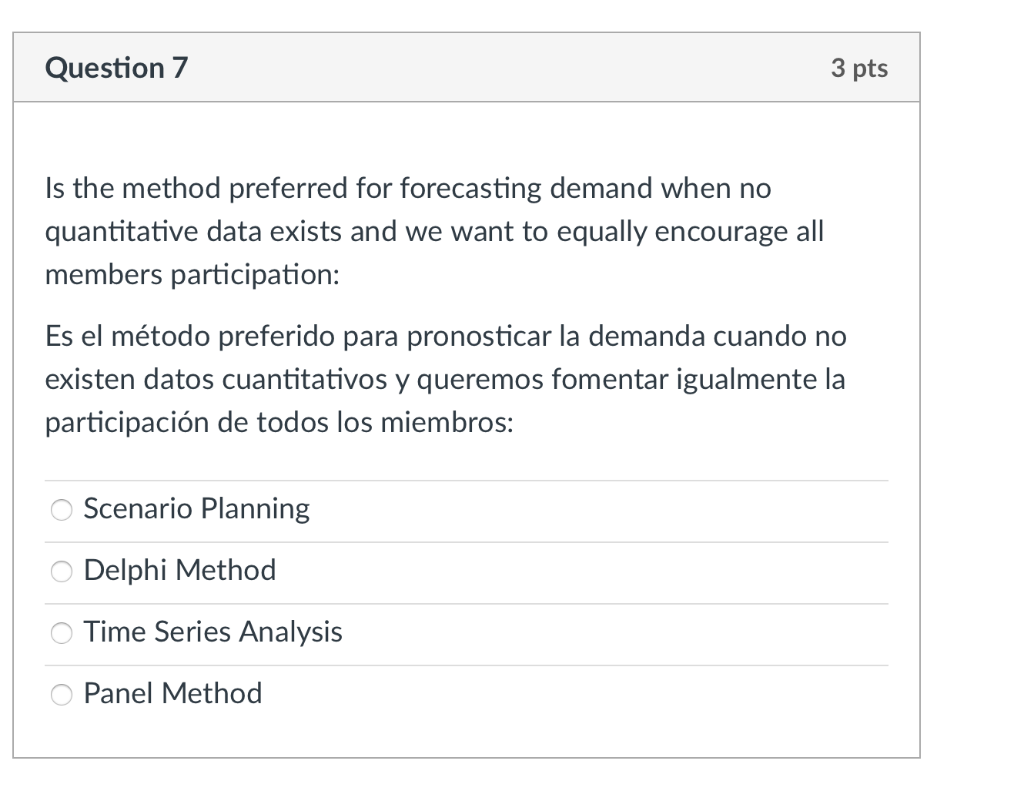1024x801 pixels.
Task: Click the Time Series Analysis answer label
Action: [212, 633]
